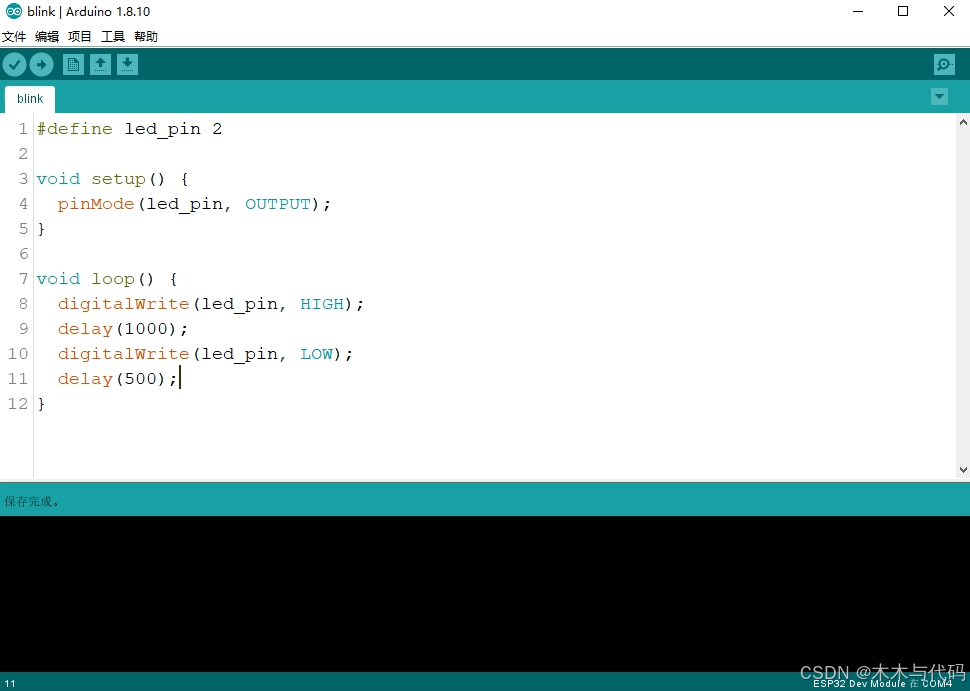Click the scrollbar up arrow
Image resolution: width=970 pixels, height=691 pixels.
coord(962,121)
